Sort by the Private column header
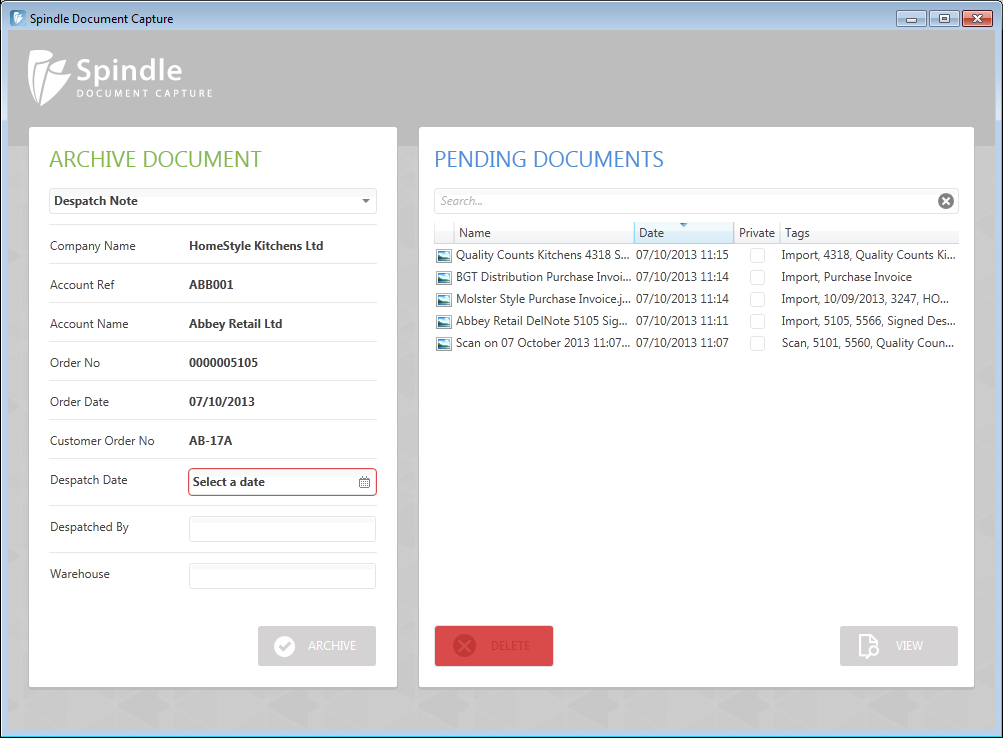 756,233
